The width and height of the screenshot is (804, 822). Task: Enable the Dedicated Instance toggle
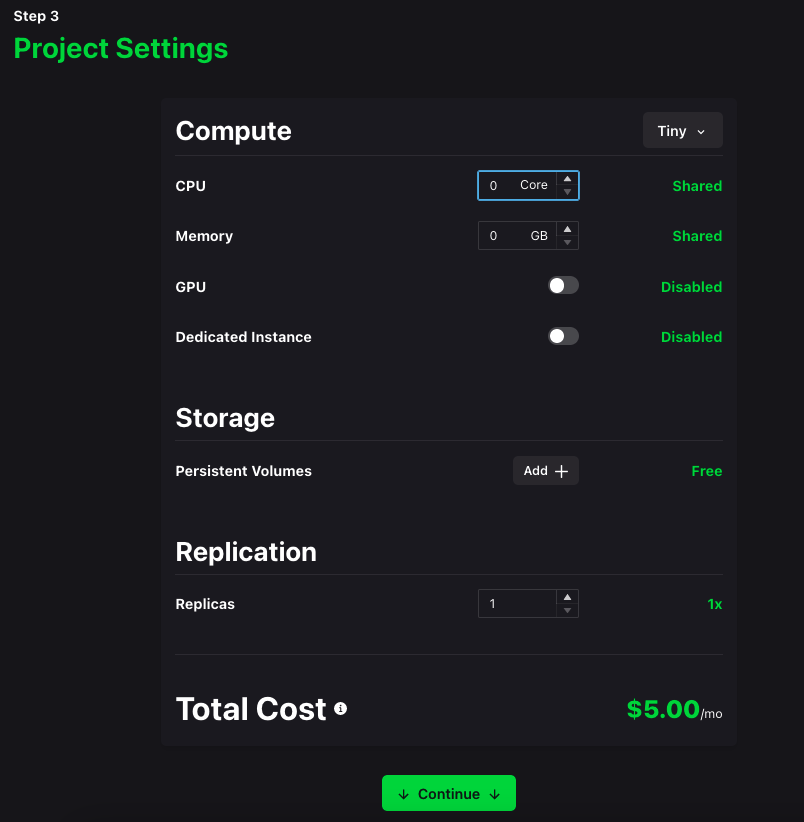563,336
